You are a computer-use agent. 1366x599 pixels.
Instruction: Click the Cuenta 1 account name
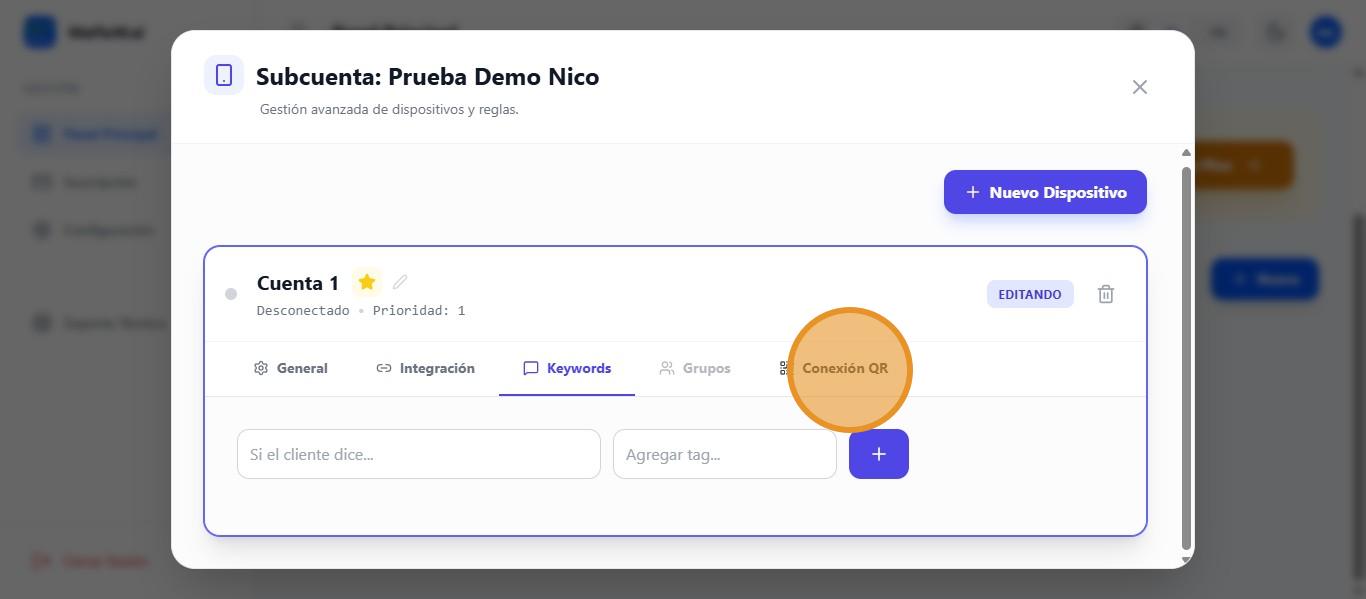click(x=298, y=283)
